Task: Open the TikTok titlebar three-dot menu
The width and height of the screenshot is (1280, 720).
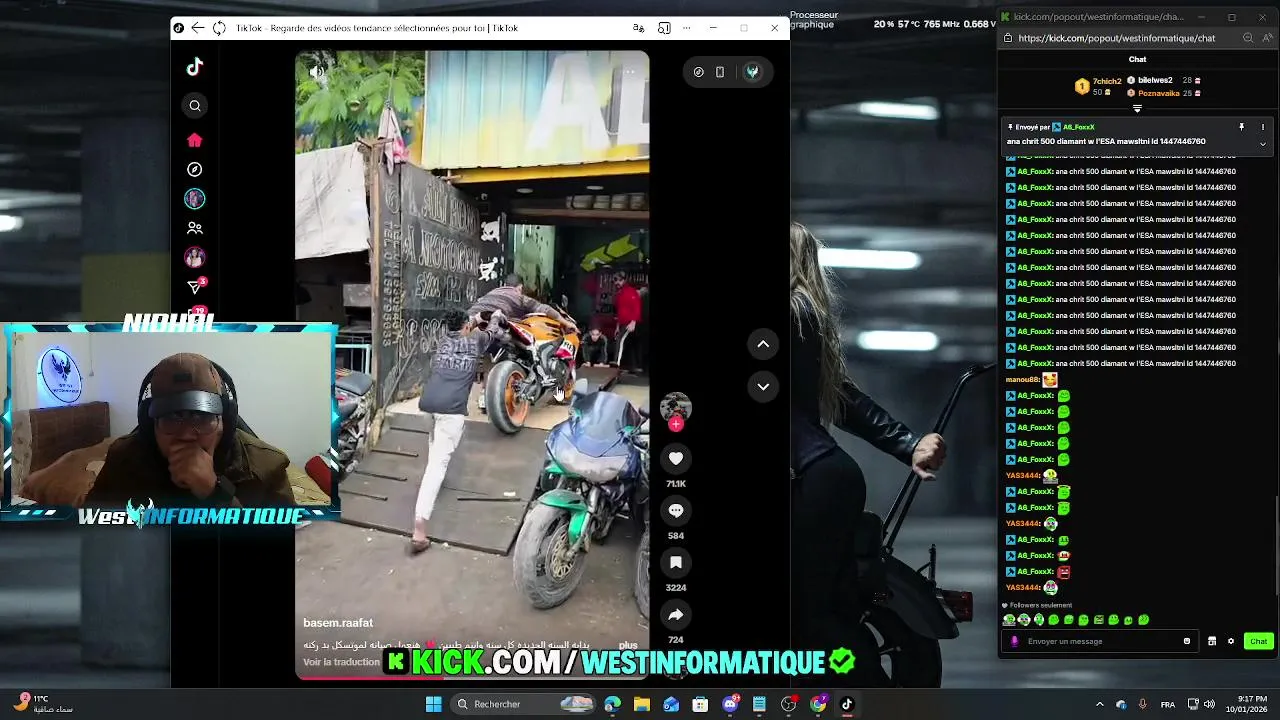Action: coord(688,28)
